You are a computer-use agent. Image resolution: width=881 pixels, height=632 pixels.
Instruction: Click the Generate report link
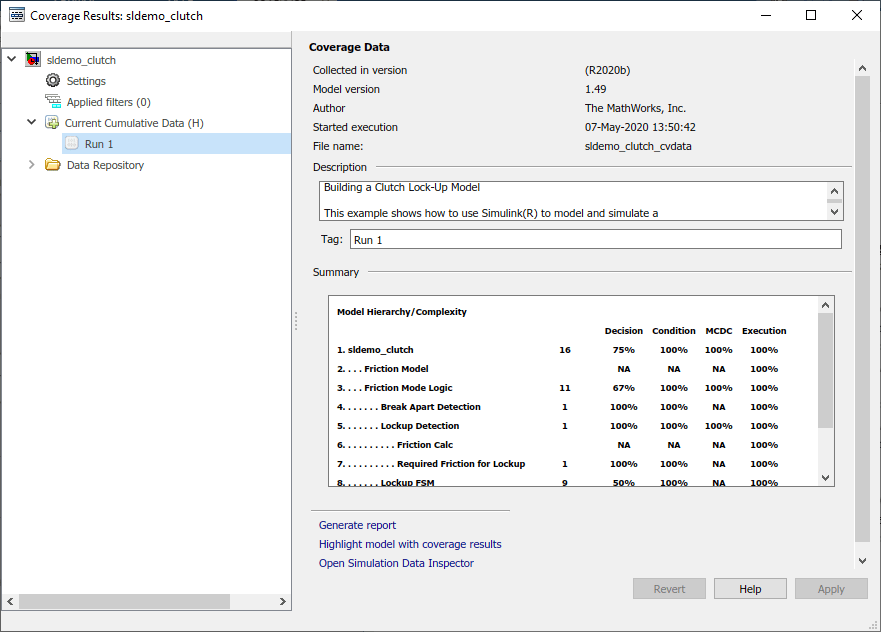pos(357,525)
